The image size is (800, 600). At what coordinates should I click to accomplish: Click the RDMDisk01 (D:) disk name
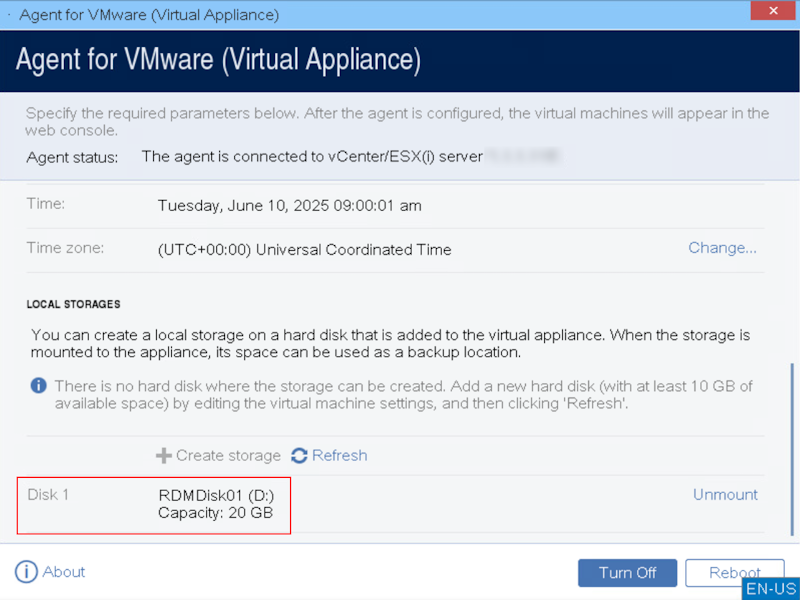pyautogui.click(x=216, y=495)
